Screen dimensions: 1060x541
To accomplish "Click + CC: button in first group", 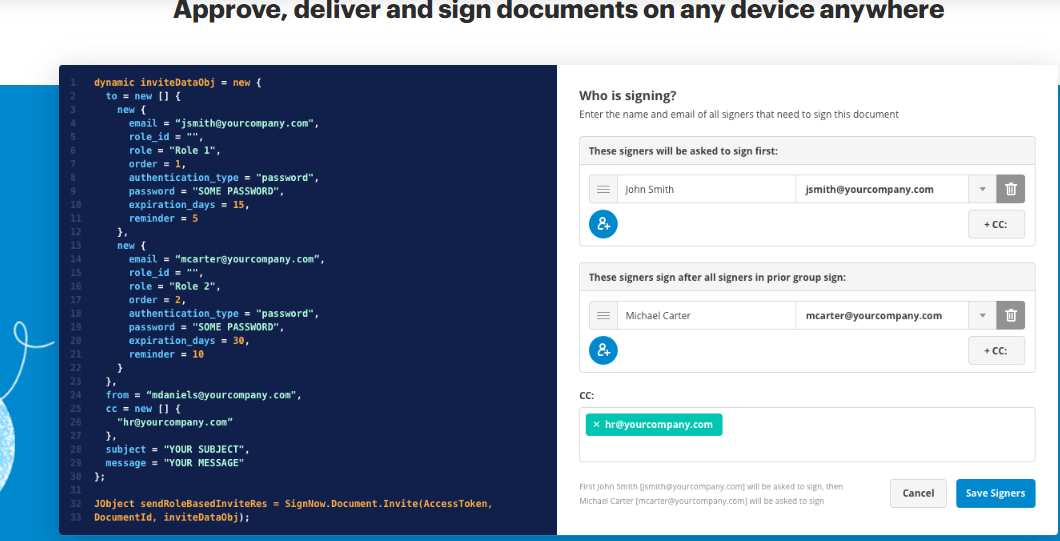I will point(996,225).
